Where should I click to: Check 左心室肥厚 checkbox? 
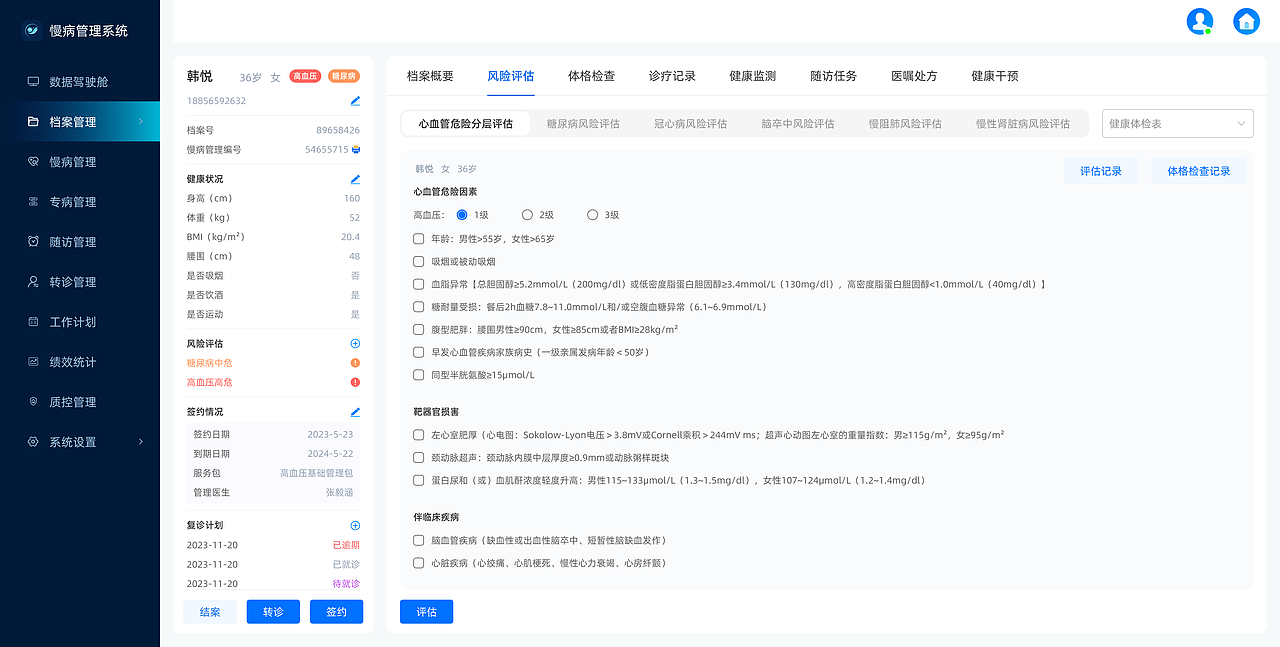pos(419,435)
